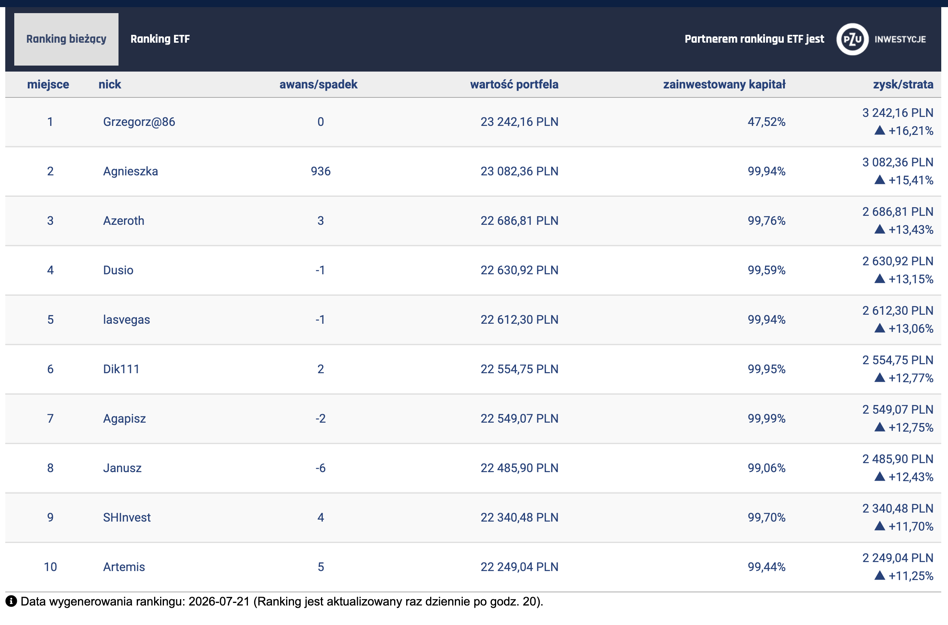Switch to the Ranking ETF tab
Image resolution: width=948 pixels, height=625 pixels.
point(160,39)
